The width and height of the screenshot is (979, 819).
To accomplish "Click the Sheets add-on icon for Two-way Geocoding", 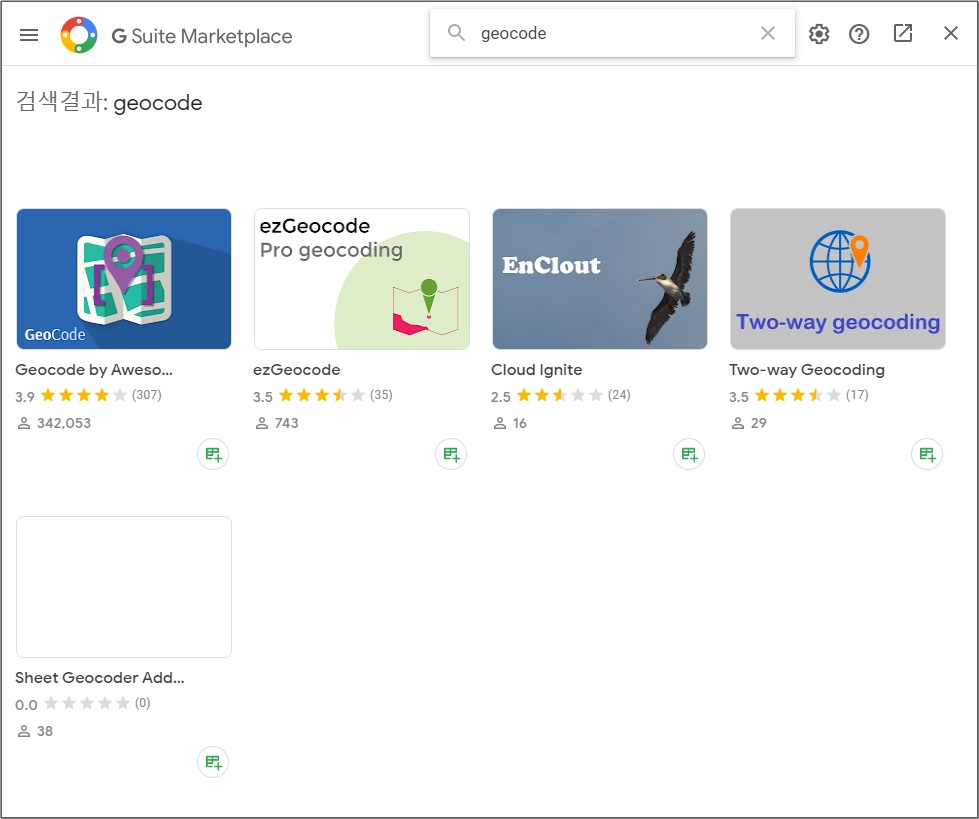I will [x=927, y=454].
